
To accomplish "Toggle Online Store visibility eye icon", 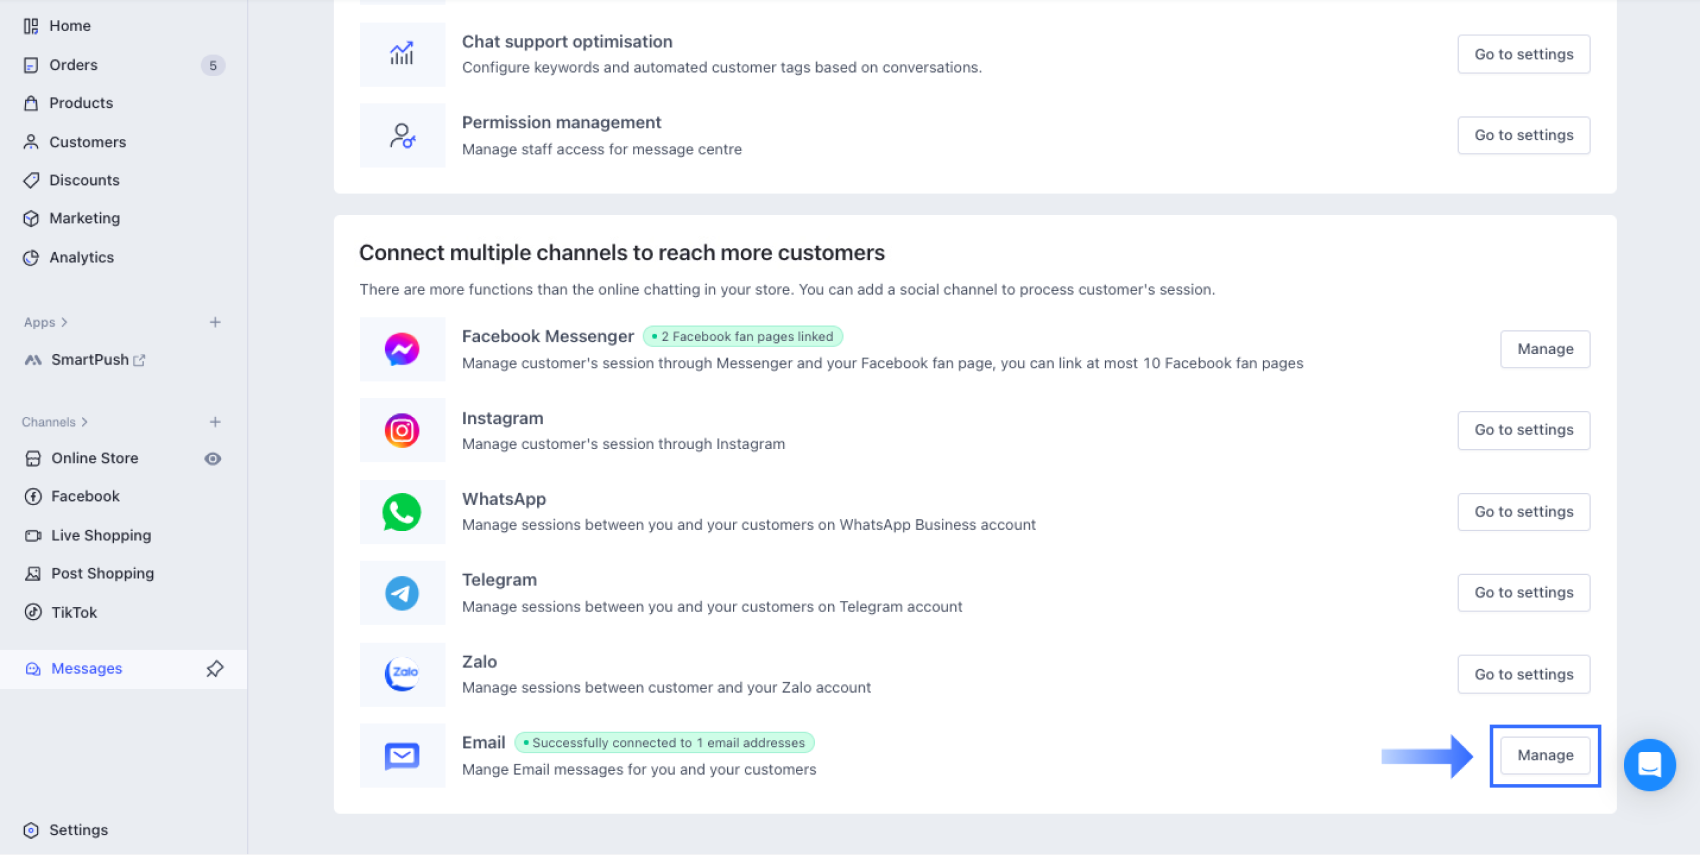I will (212, 458).
